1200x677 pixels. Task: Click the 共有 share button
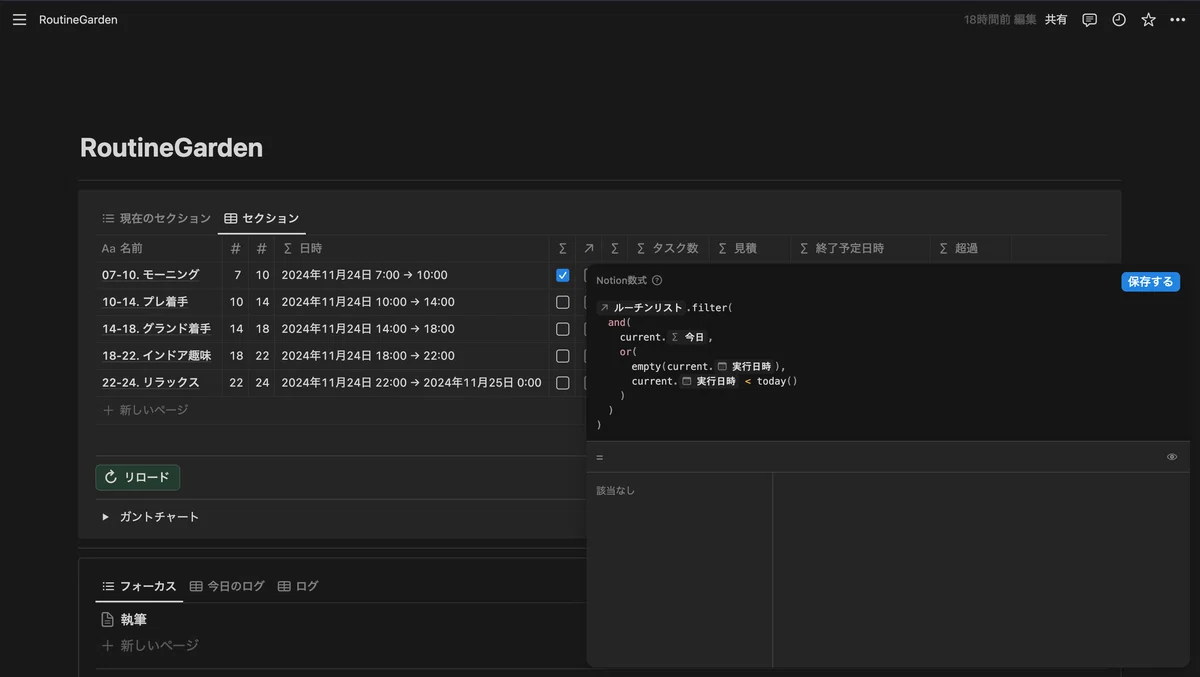pos(1056,19)
